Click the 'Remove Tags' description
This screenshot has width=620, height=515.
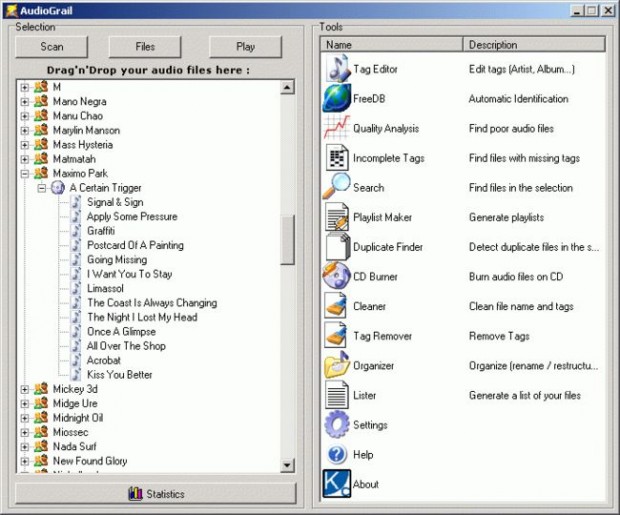coord(499,336)
